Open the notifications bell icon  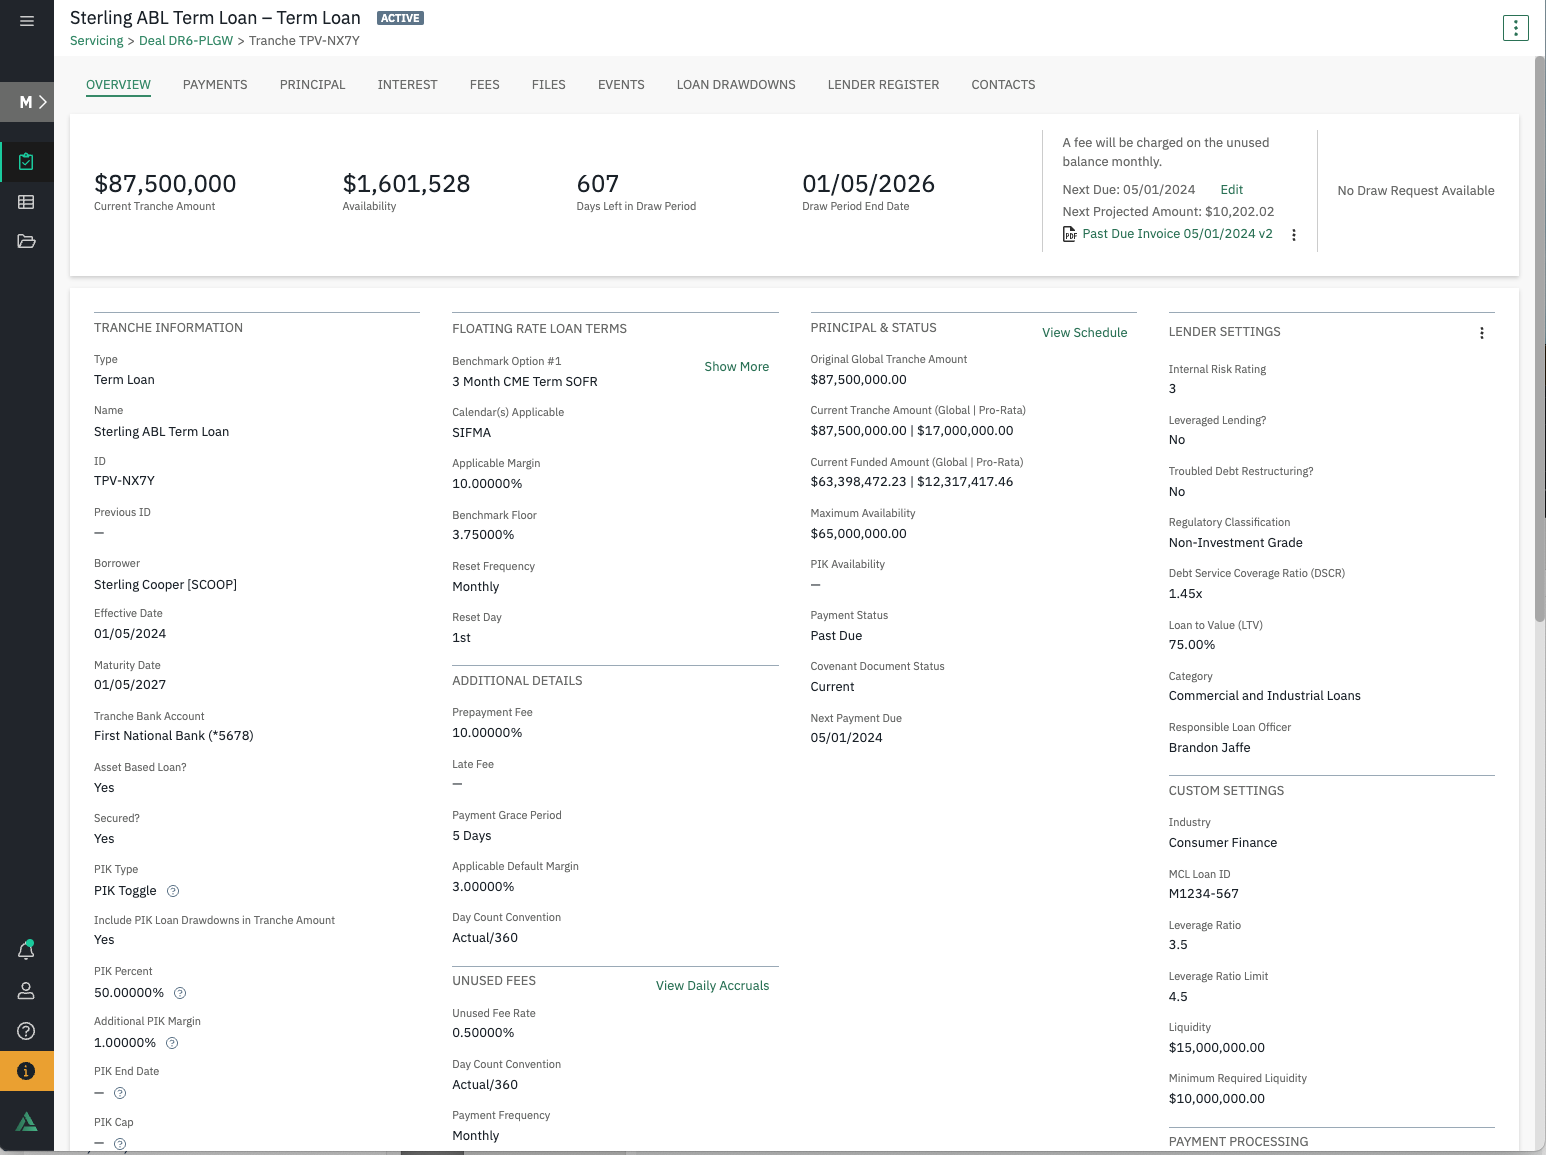click(x=26, y=949)
